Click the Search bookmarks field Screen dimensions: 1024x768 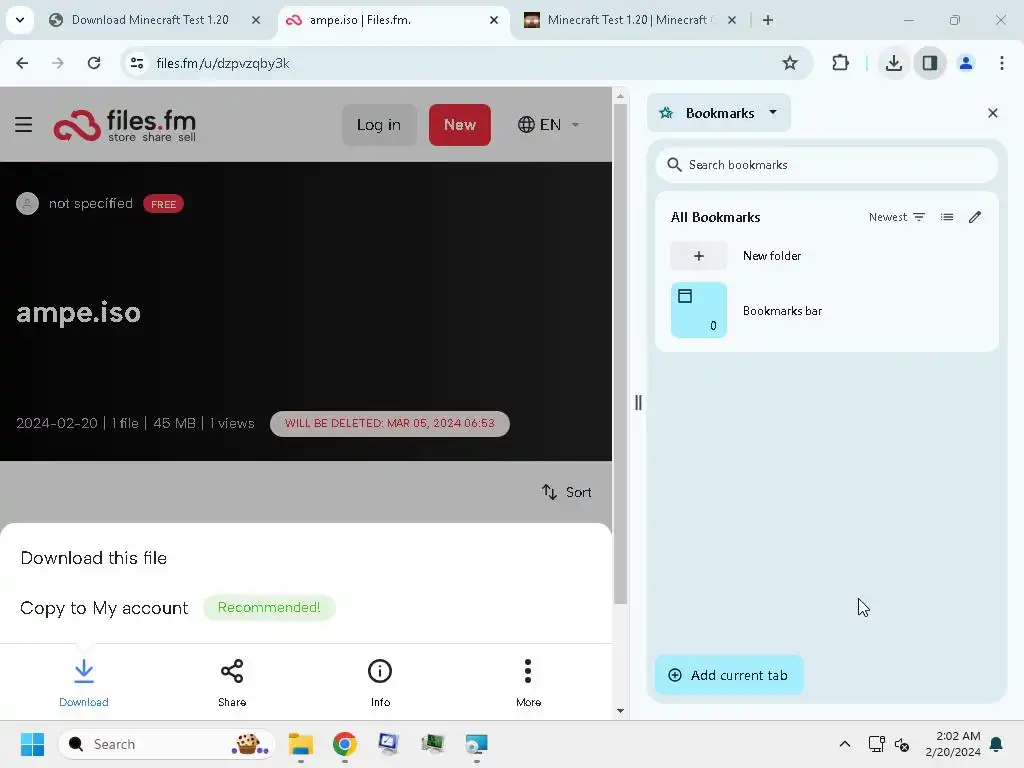point(826,165)
